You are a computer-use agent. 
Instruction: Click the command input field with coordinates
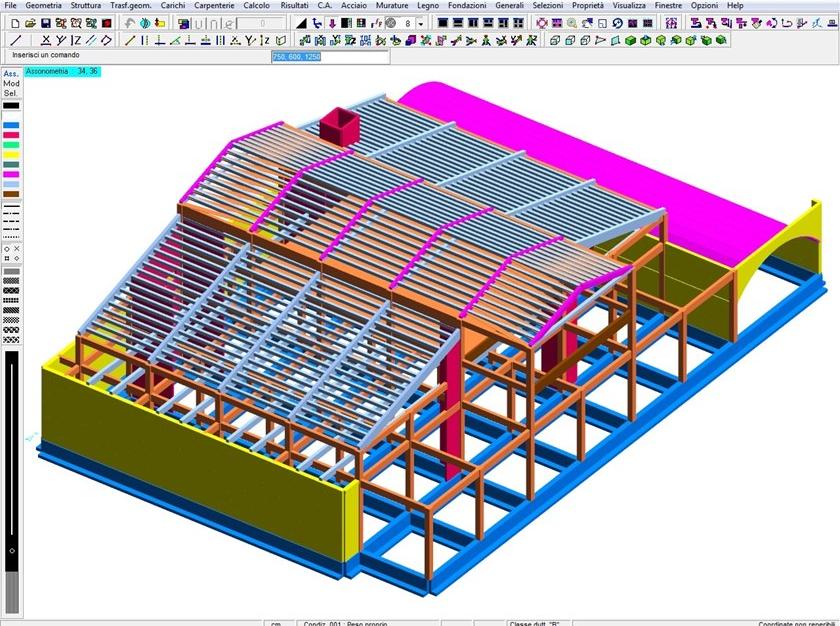[330, 57]
